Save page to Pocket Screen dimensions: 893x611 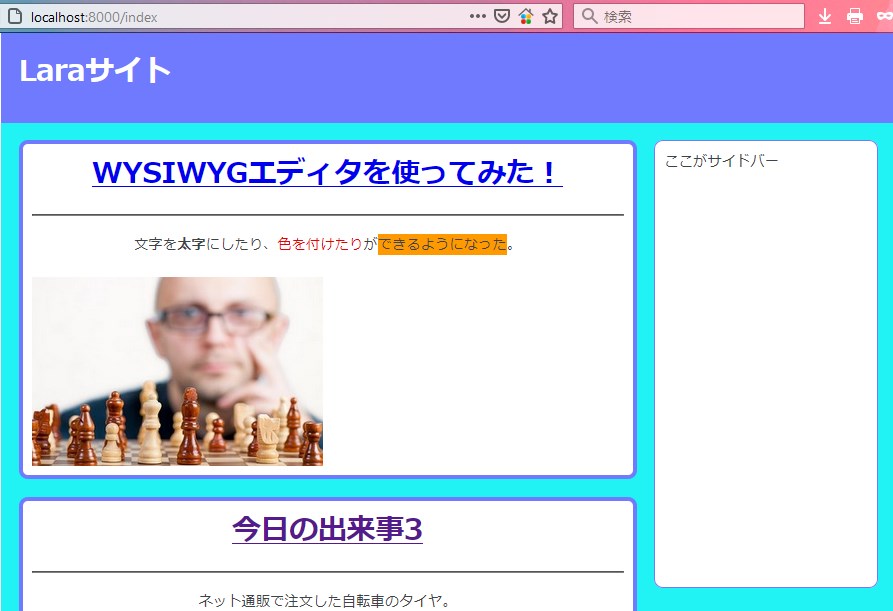pos(503,16)
